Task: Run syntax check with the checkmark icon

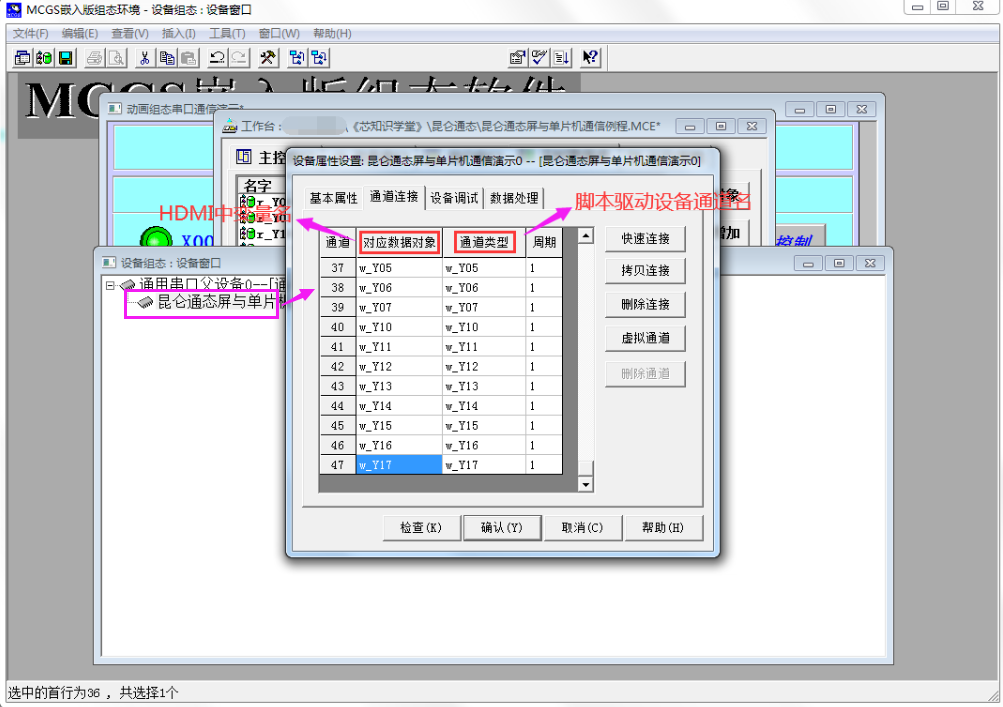Action: point(540,57)
